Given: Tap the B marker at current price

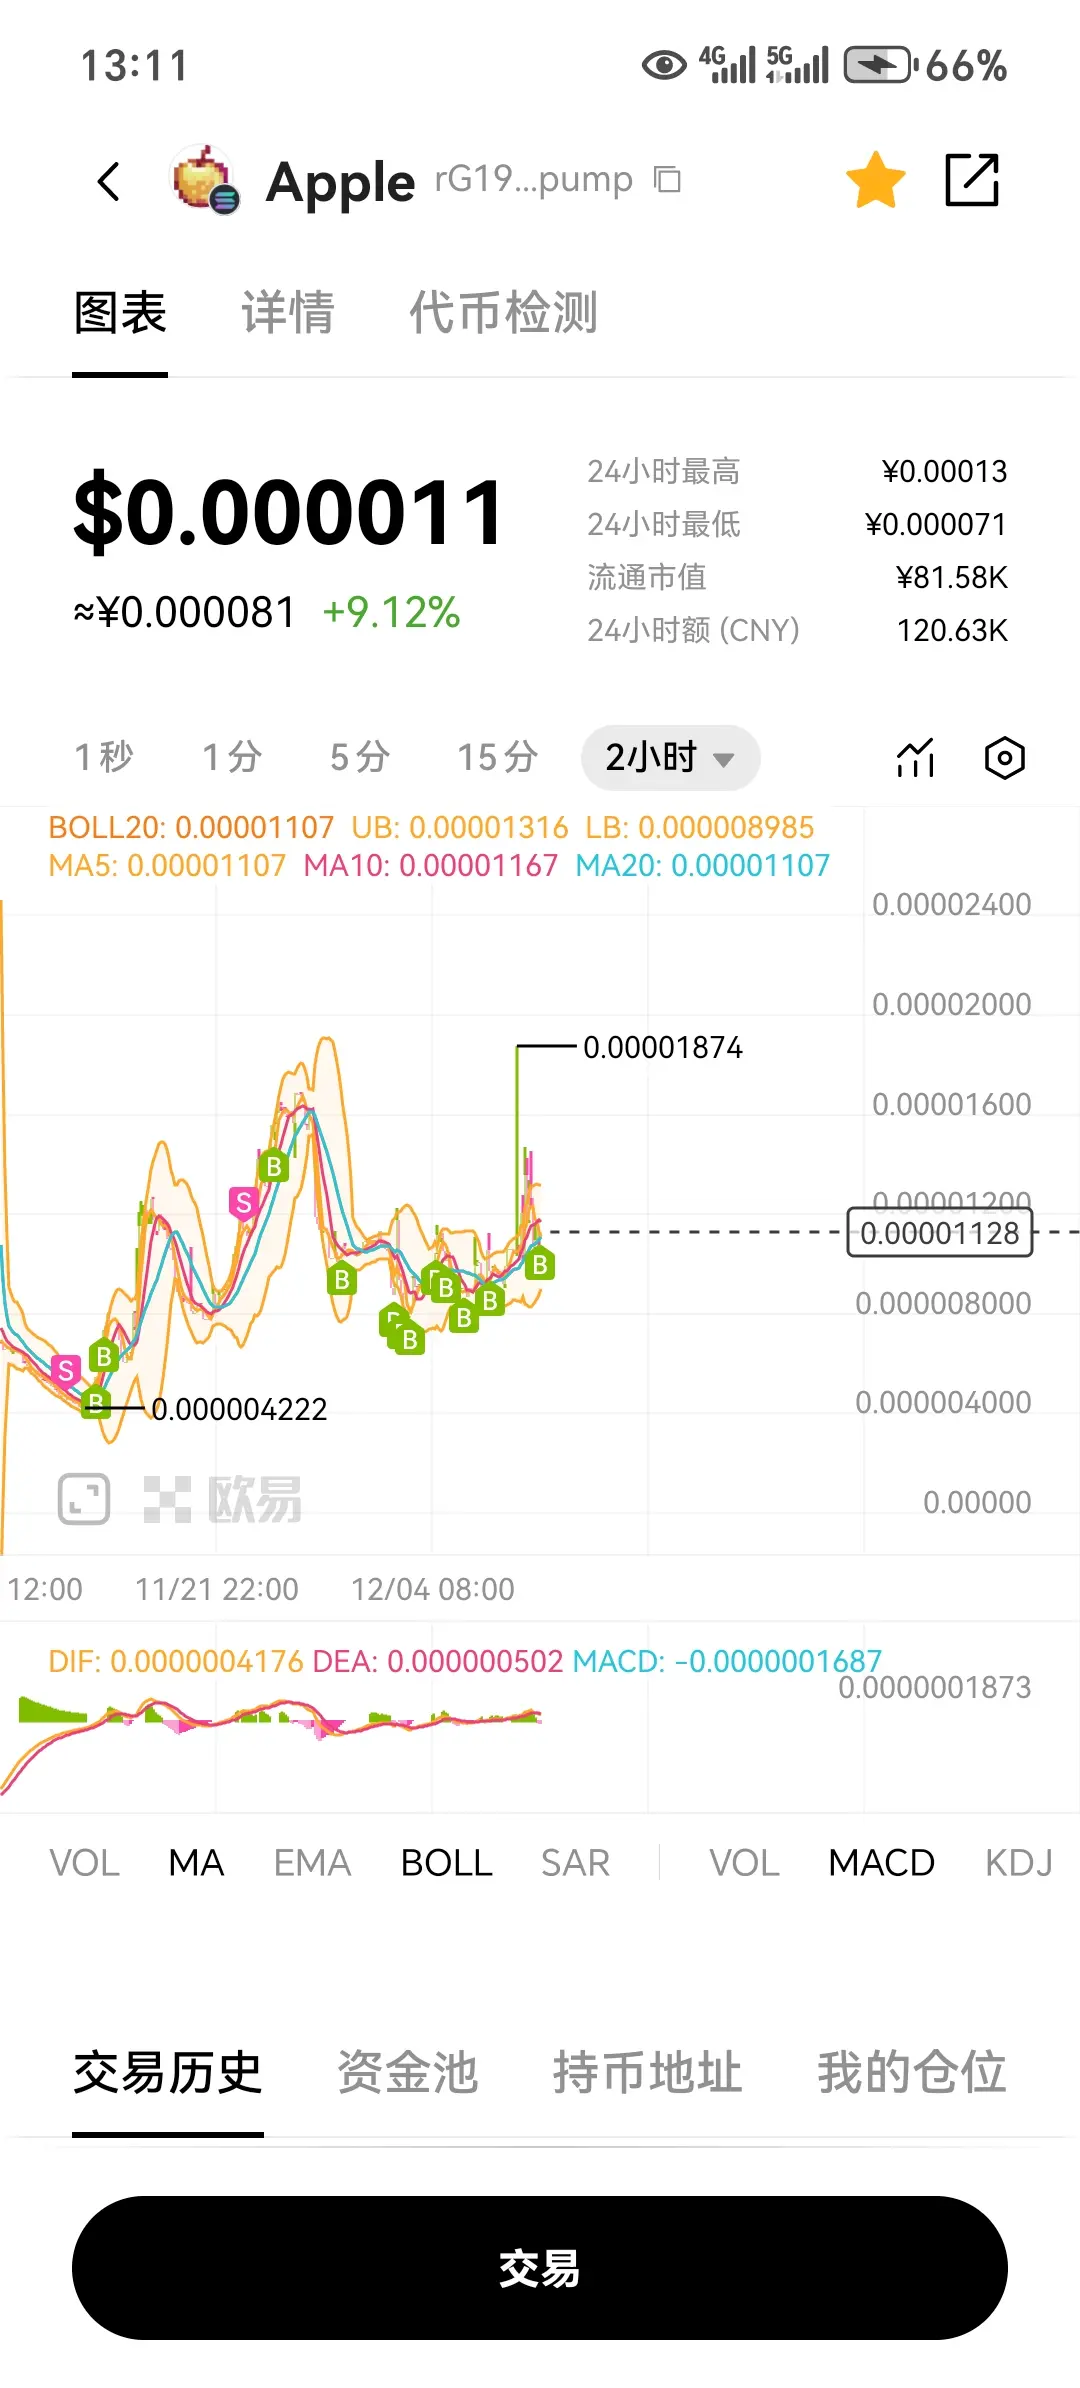Looking at the screenshot, I should tap(540, 1265).
